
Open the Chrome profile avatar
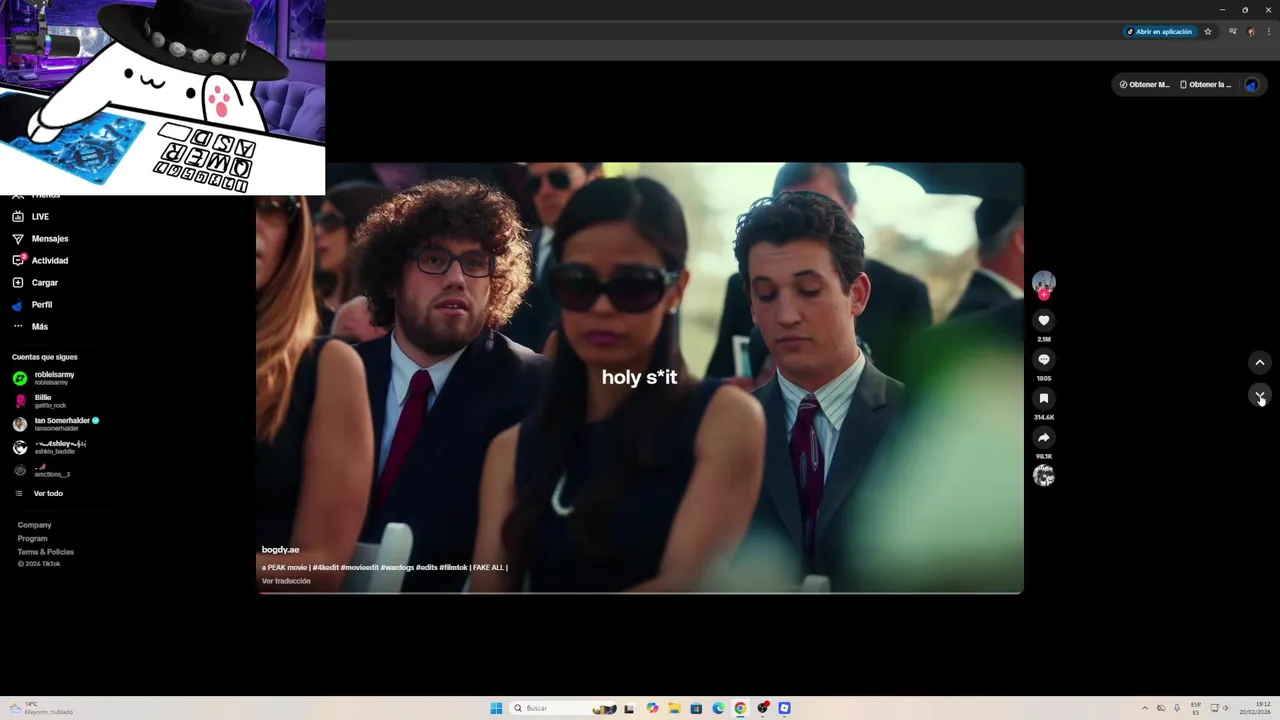tap(1251, 32)
